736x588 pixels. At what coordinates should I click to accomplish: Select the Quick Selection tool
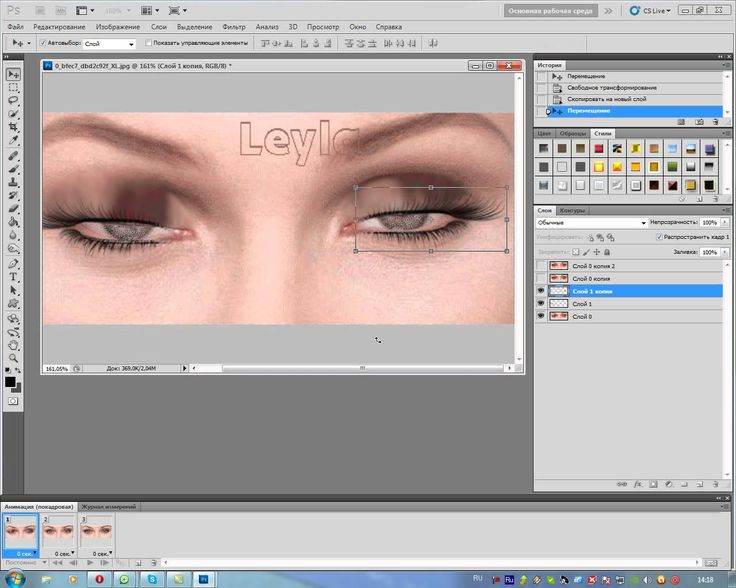(x=13, y=114)
